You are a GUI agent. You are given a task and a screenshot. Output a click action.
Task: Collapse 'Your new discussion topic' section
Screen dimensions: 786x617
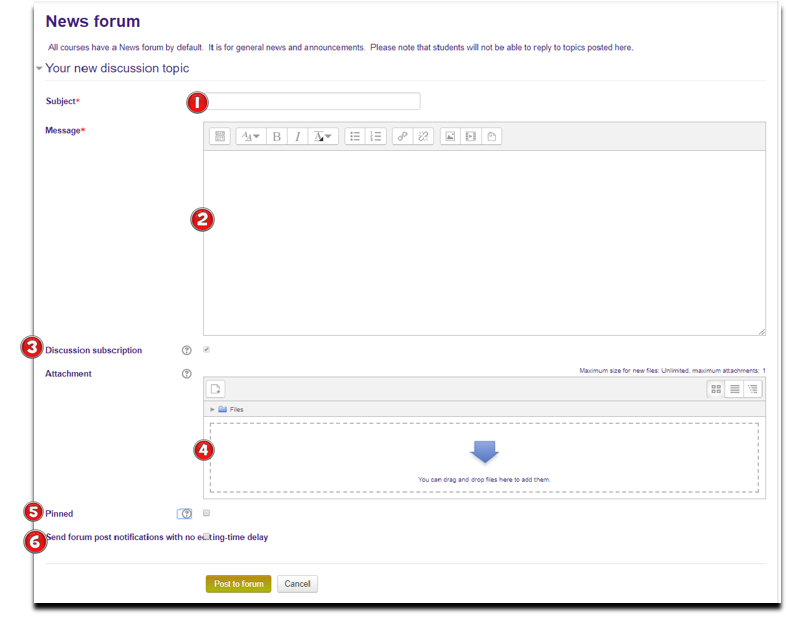[x=39, y=69]
